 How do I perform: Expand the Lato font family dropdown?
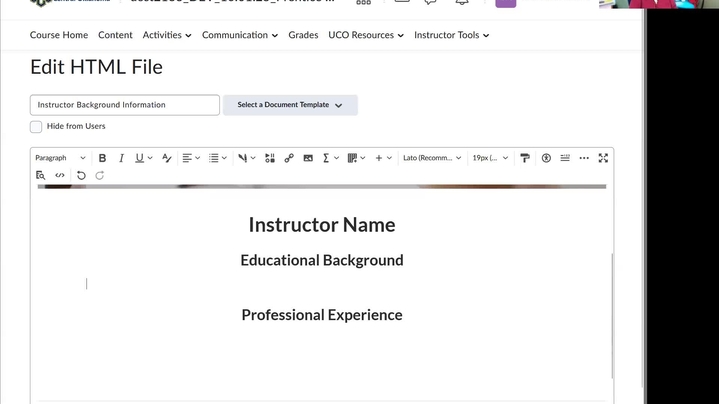click(431, 158)
